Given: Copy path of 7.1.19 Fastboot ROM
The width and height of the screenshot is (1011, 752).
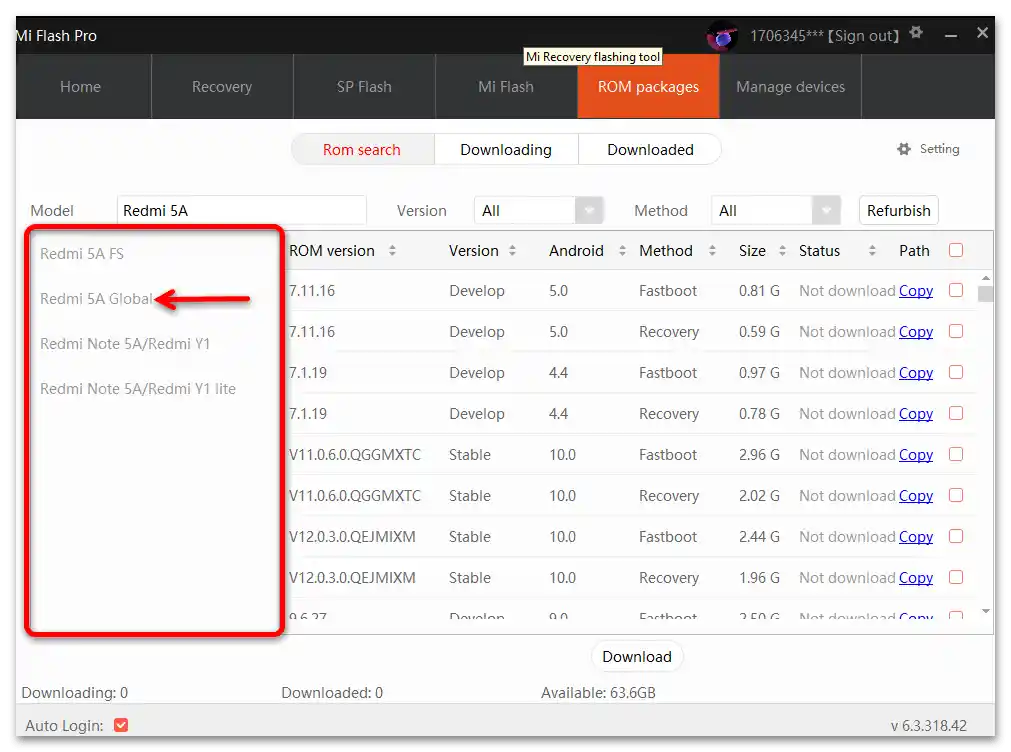Looking at the screenshot, I should pos(916,373).
